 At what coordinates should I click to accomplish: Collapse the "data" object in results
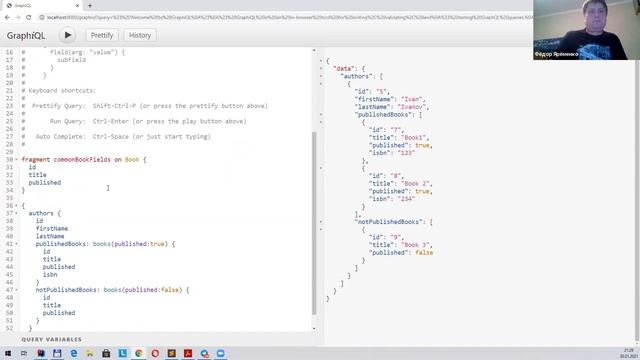(321, 69)
